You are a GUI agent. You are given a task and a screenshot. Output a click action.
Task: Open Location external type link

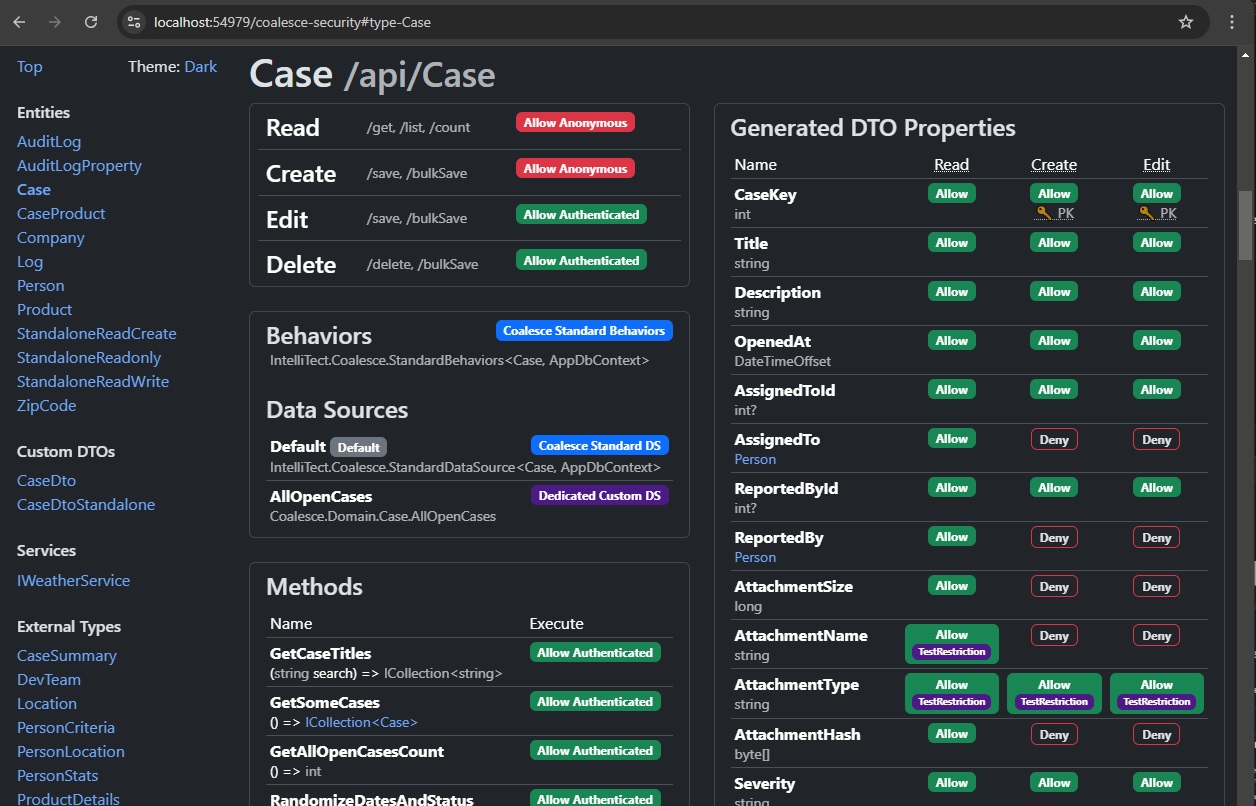tap(47, 704)
